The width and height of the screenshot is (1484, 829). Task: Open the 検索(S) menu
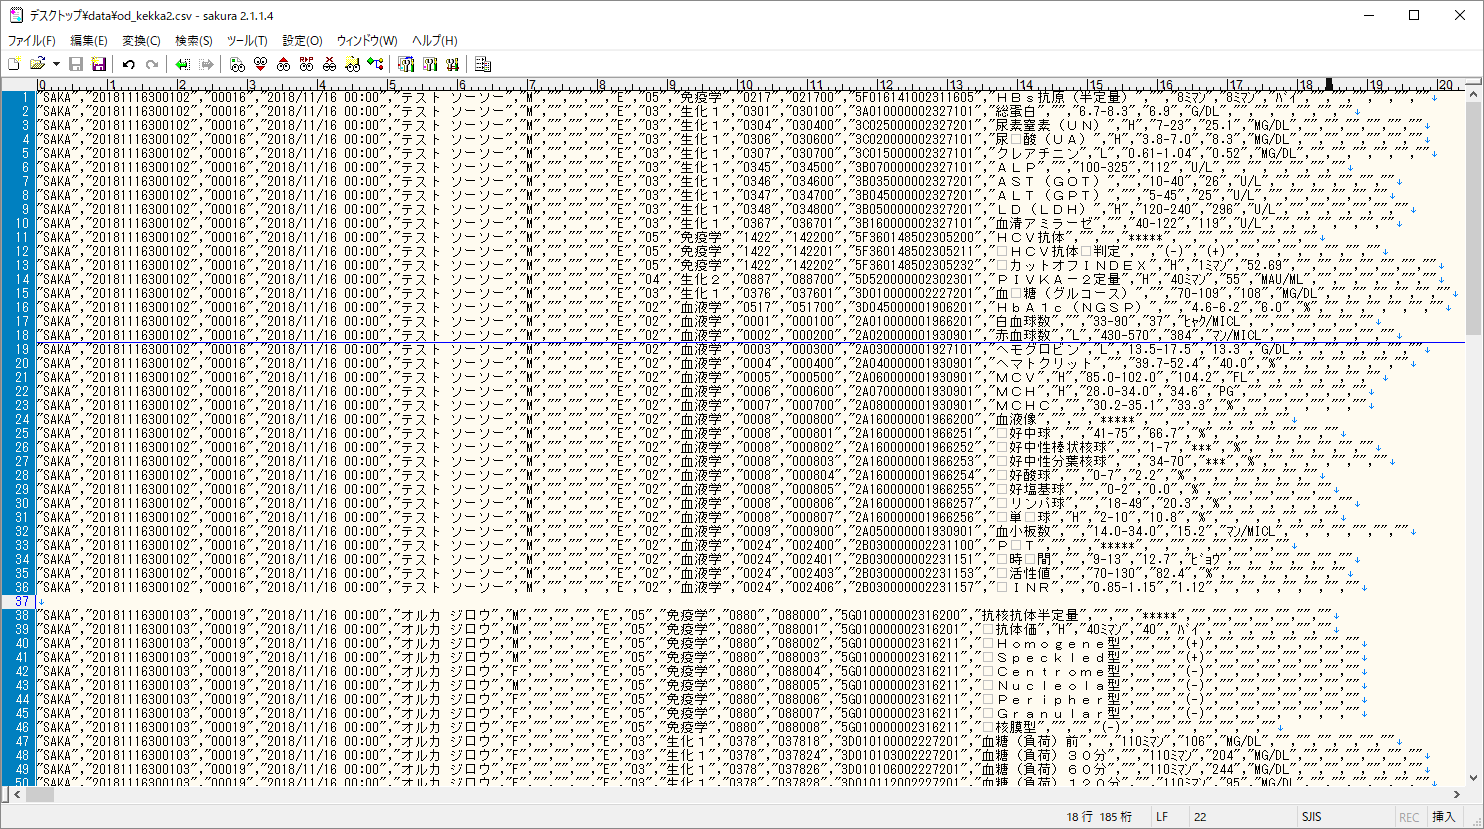tap(193, 41)
